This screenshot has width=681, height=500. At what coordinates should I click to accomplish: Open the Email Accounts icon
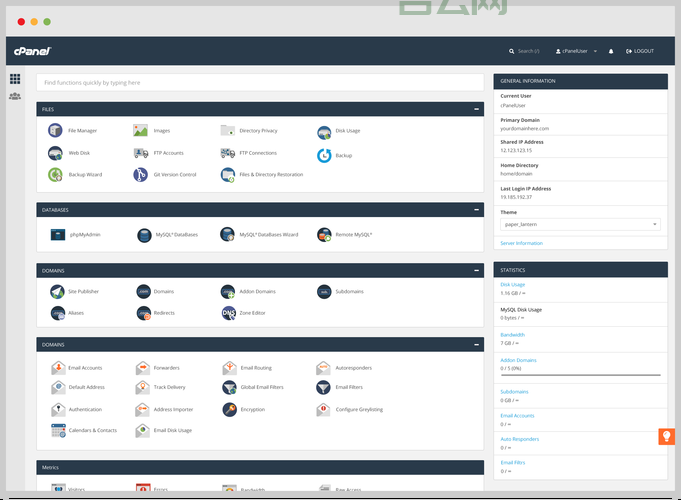[x=58, y=368]
